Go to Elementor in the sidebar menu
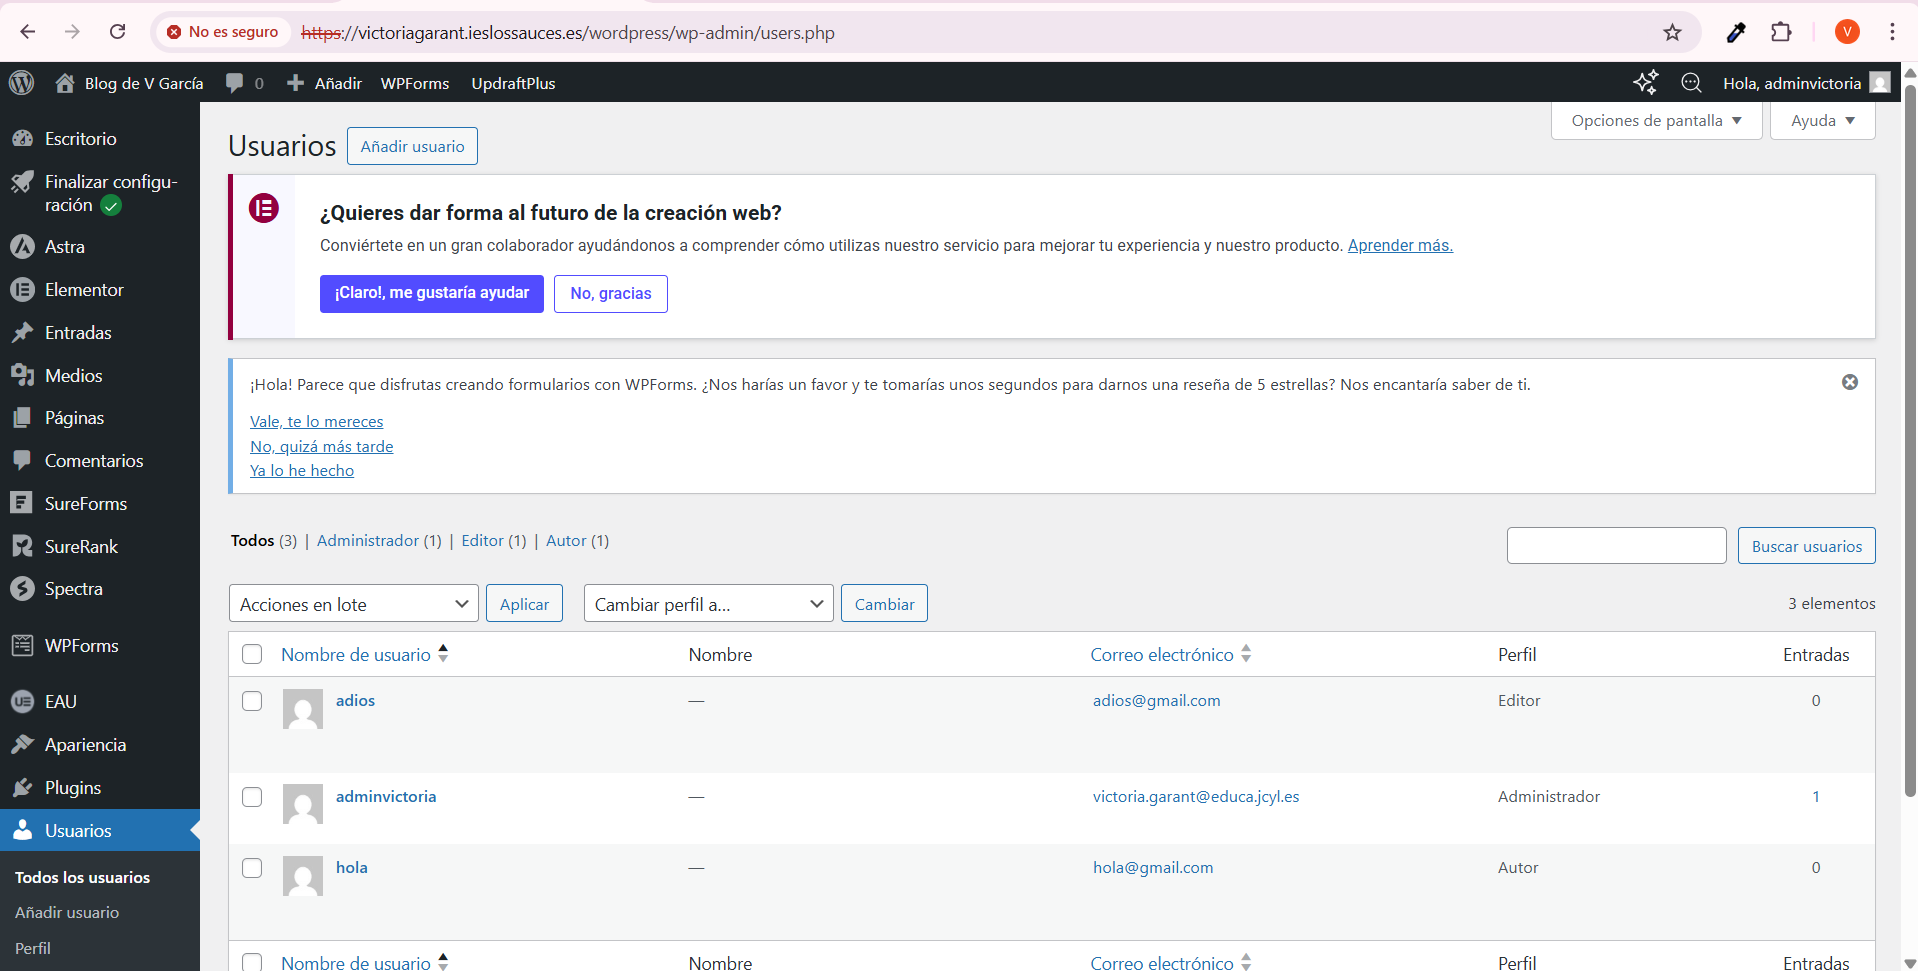 click(84, 290)
